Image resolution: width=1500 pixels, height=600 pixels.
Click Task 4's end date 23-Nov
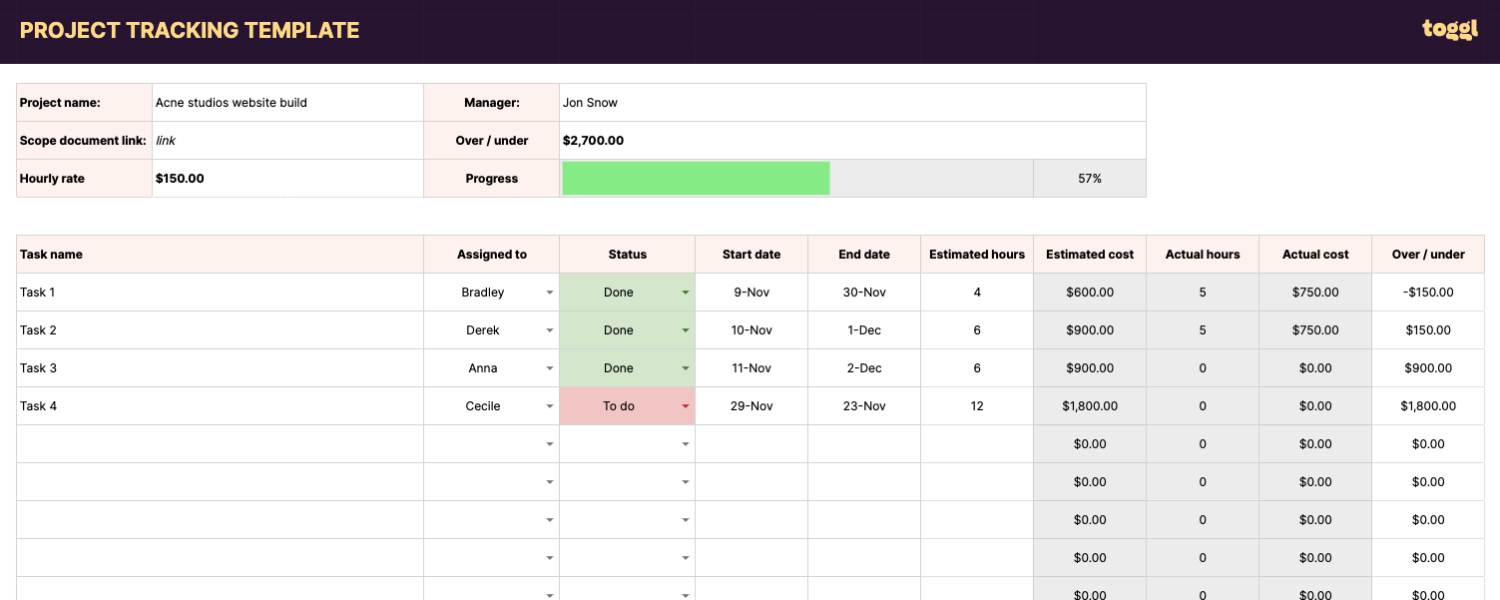863,406
